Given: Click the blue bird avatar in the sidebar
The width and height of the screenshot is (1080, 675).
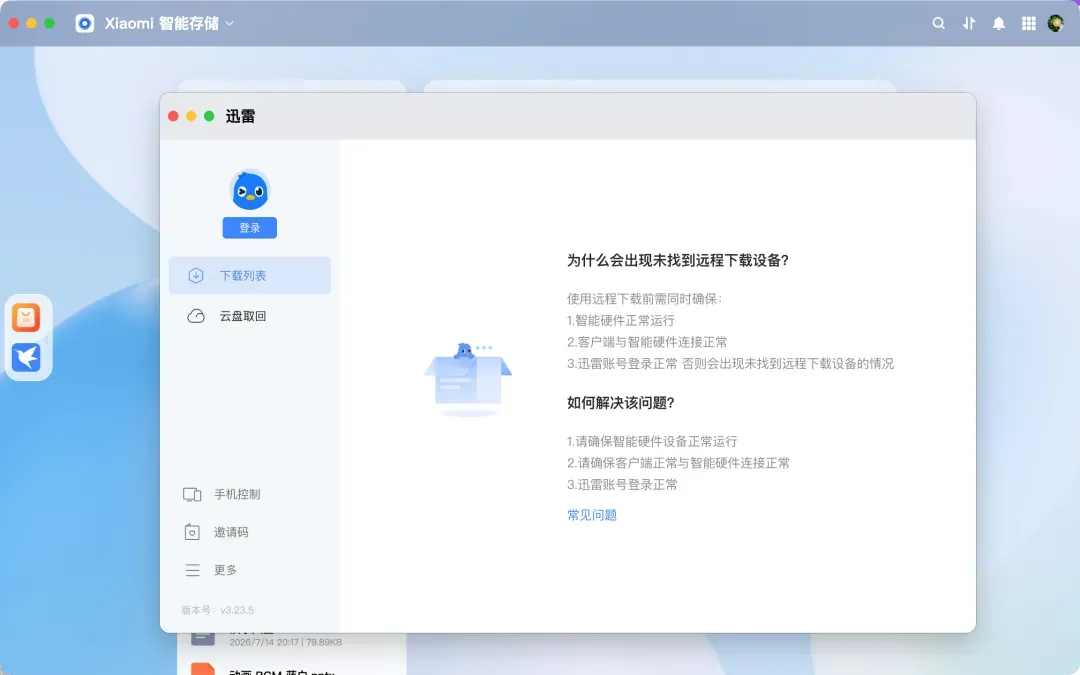Looking at the screenshot, I should (249, 189).
